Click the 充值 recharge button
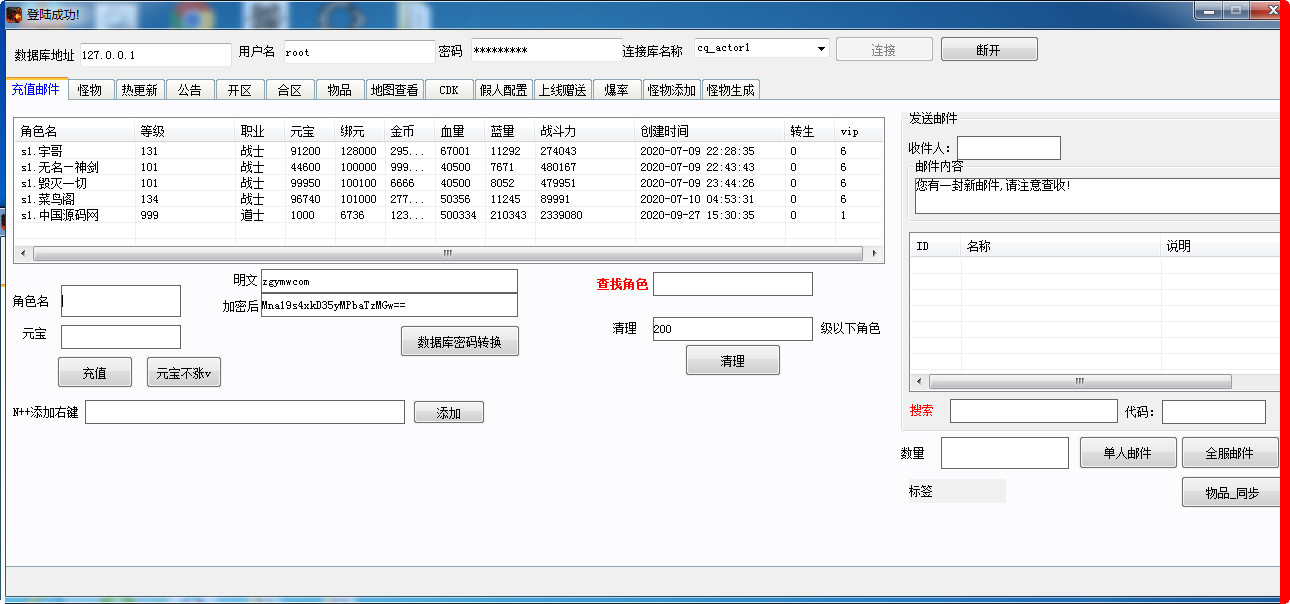 95,372
